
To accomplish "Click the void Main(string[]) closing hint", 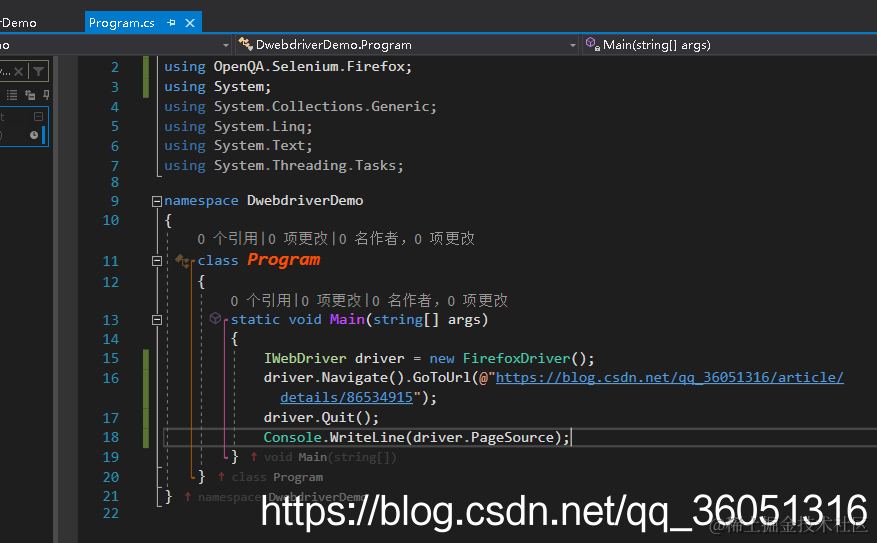I will (329, 457).
